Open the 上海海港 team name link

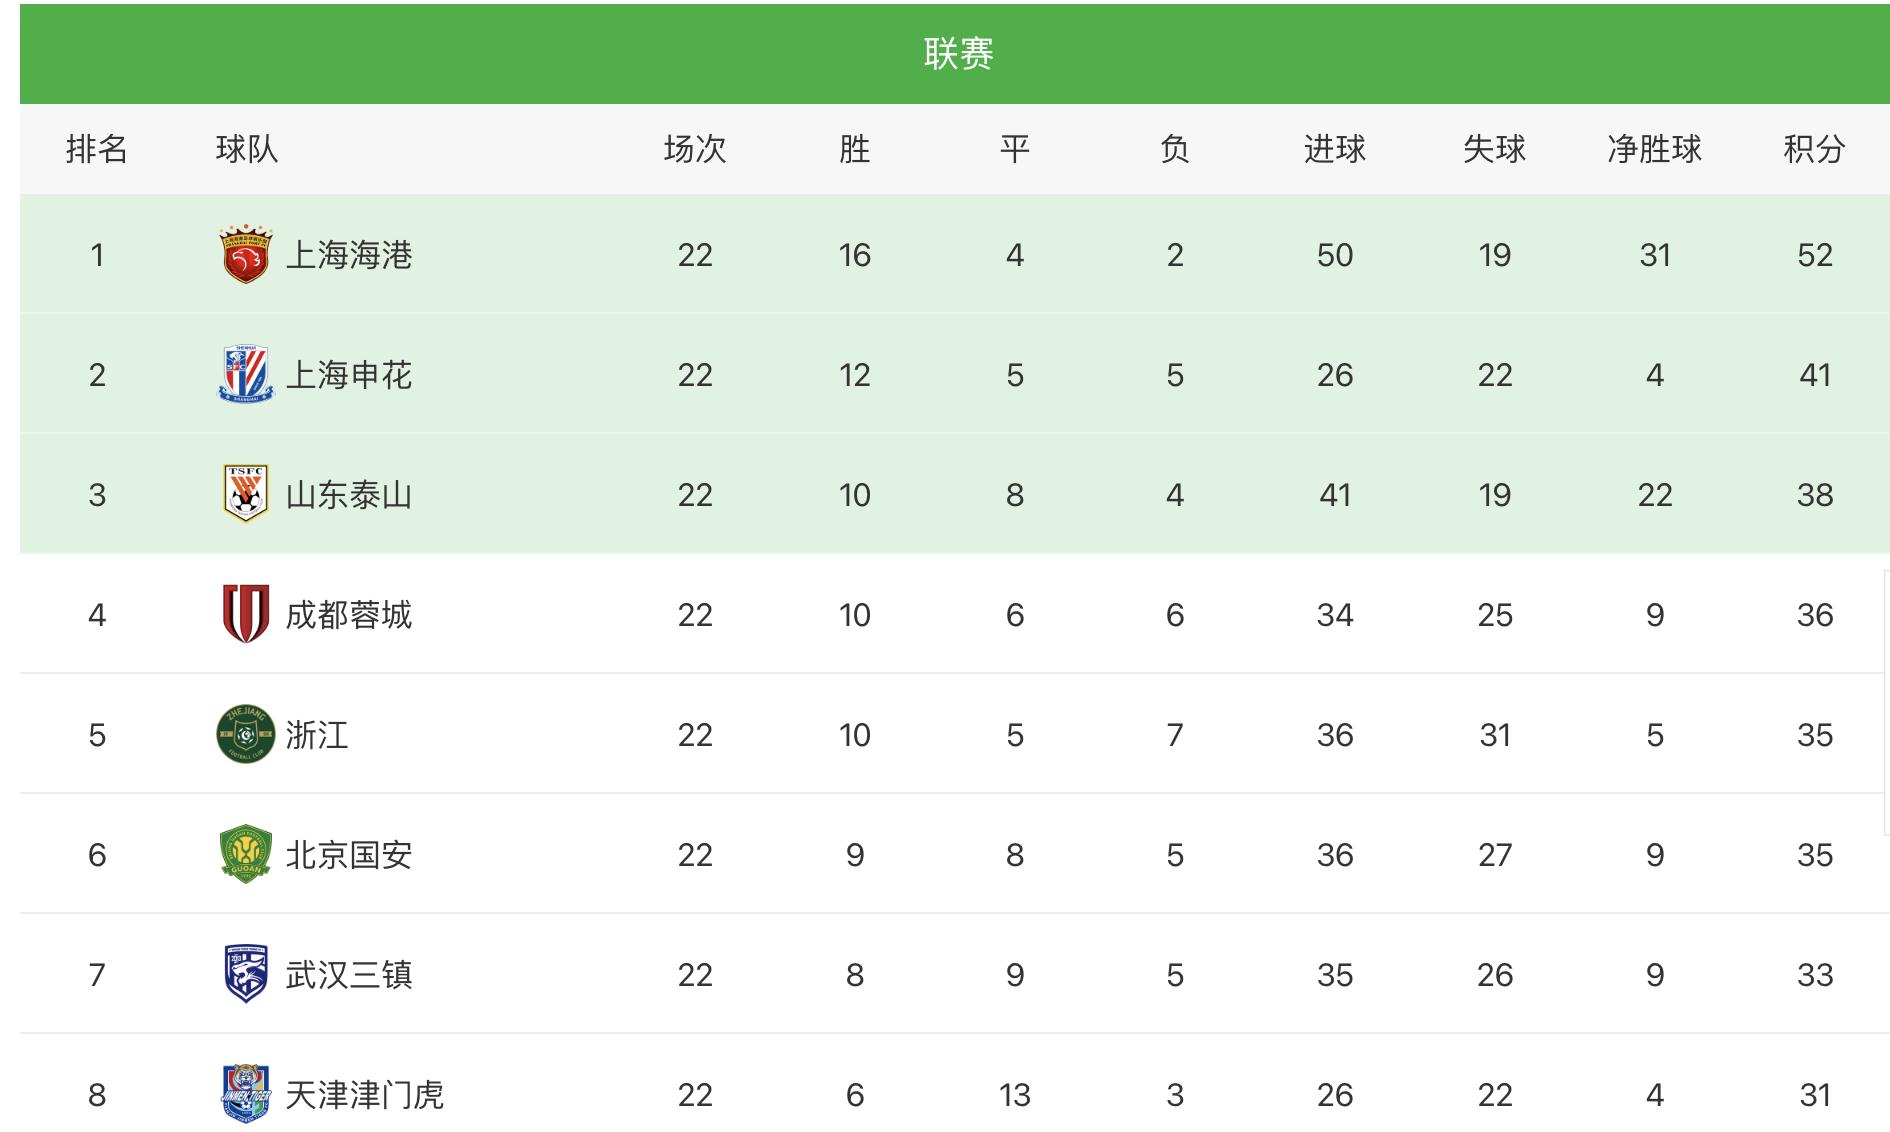[349, 255]
